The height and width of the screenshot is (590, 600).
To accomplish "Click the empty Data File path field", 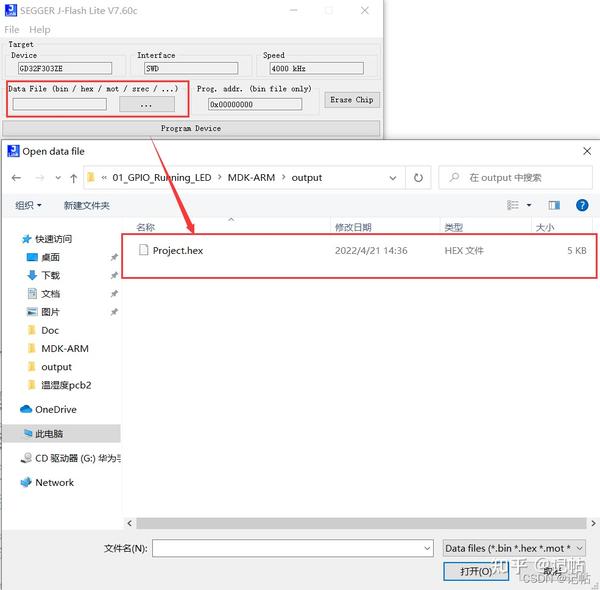I will [x=60, y=104].
